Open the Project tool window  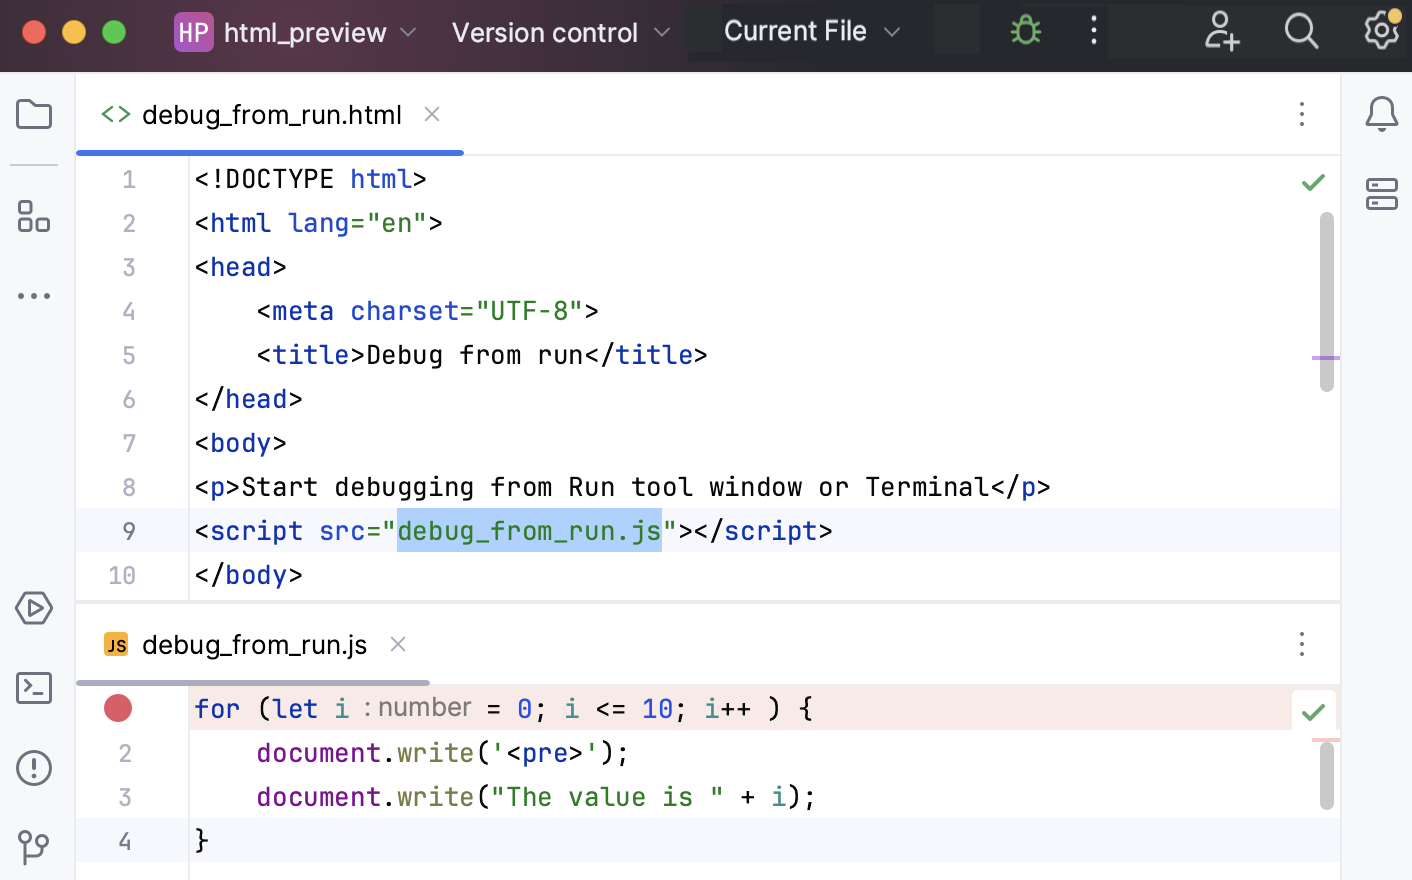[x=33, y=114]
